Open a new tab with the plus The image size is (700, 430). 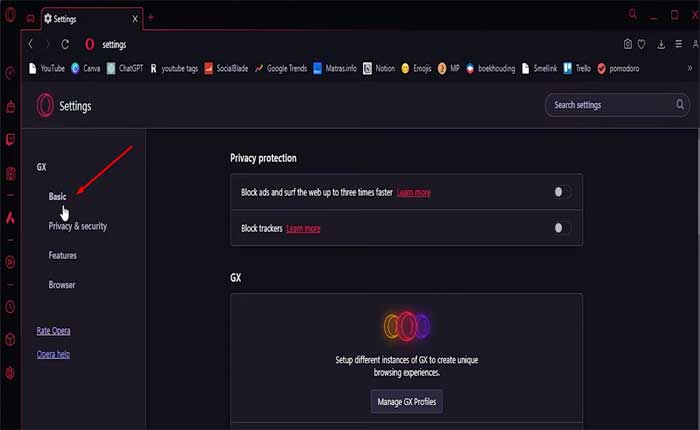[x=151, y=17]
